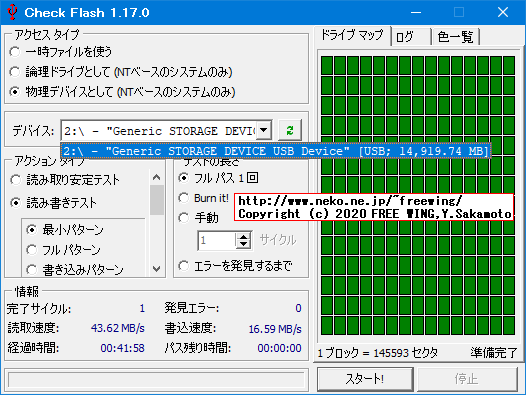
Task: Click the action type scrollbar thumb
Action: click(157, 200)
